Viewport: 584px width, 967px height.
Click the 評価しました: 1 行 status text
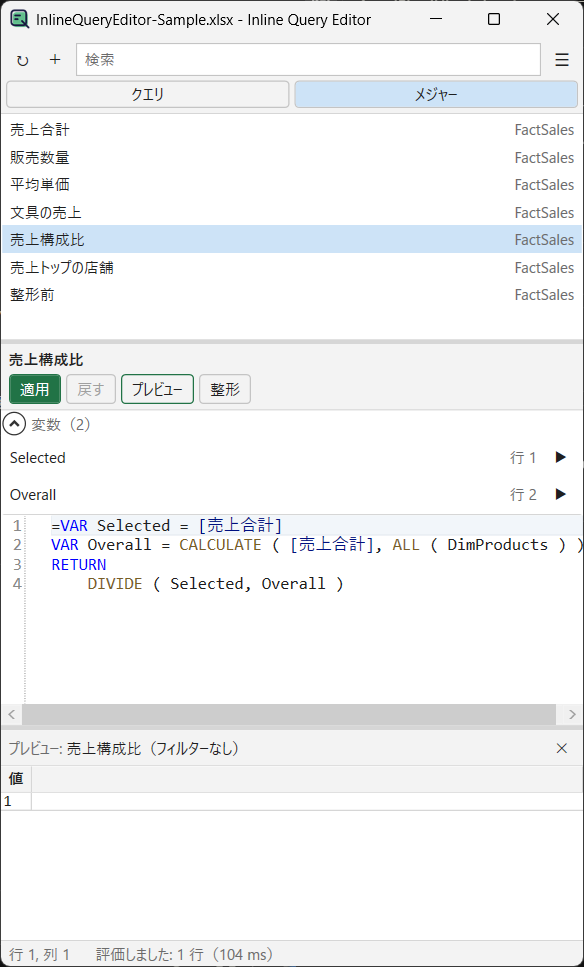tap(184, 955)
